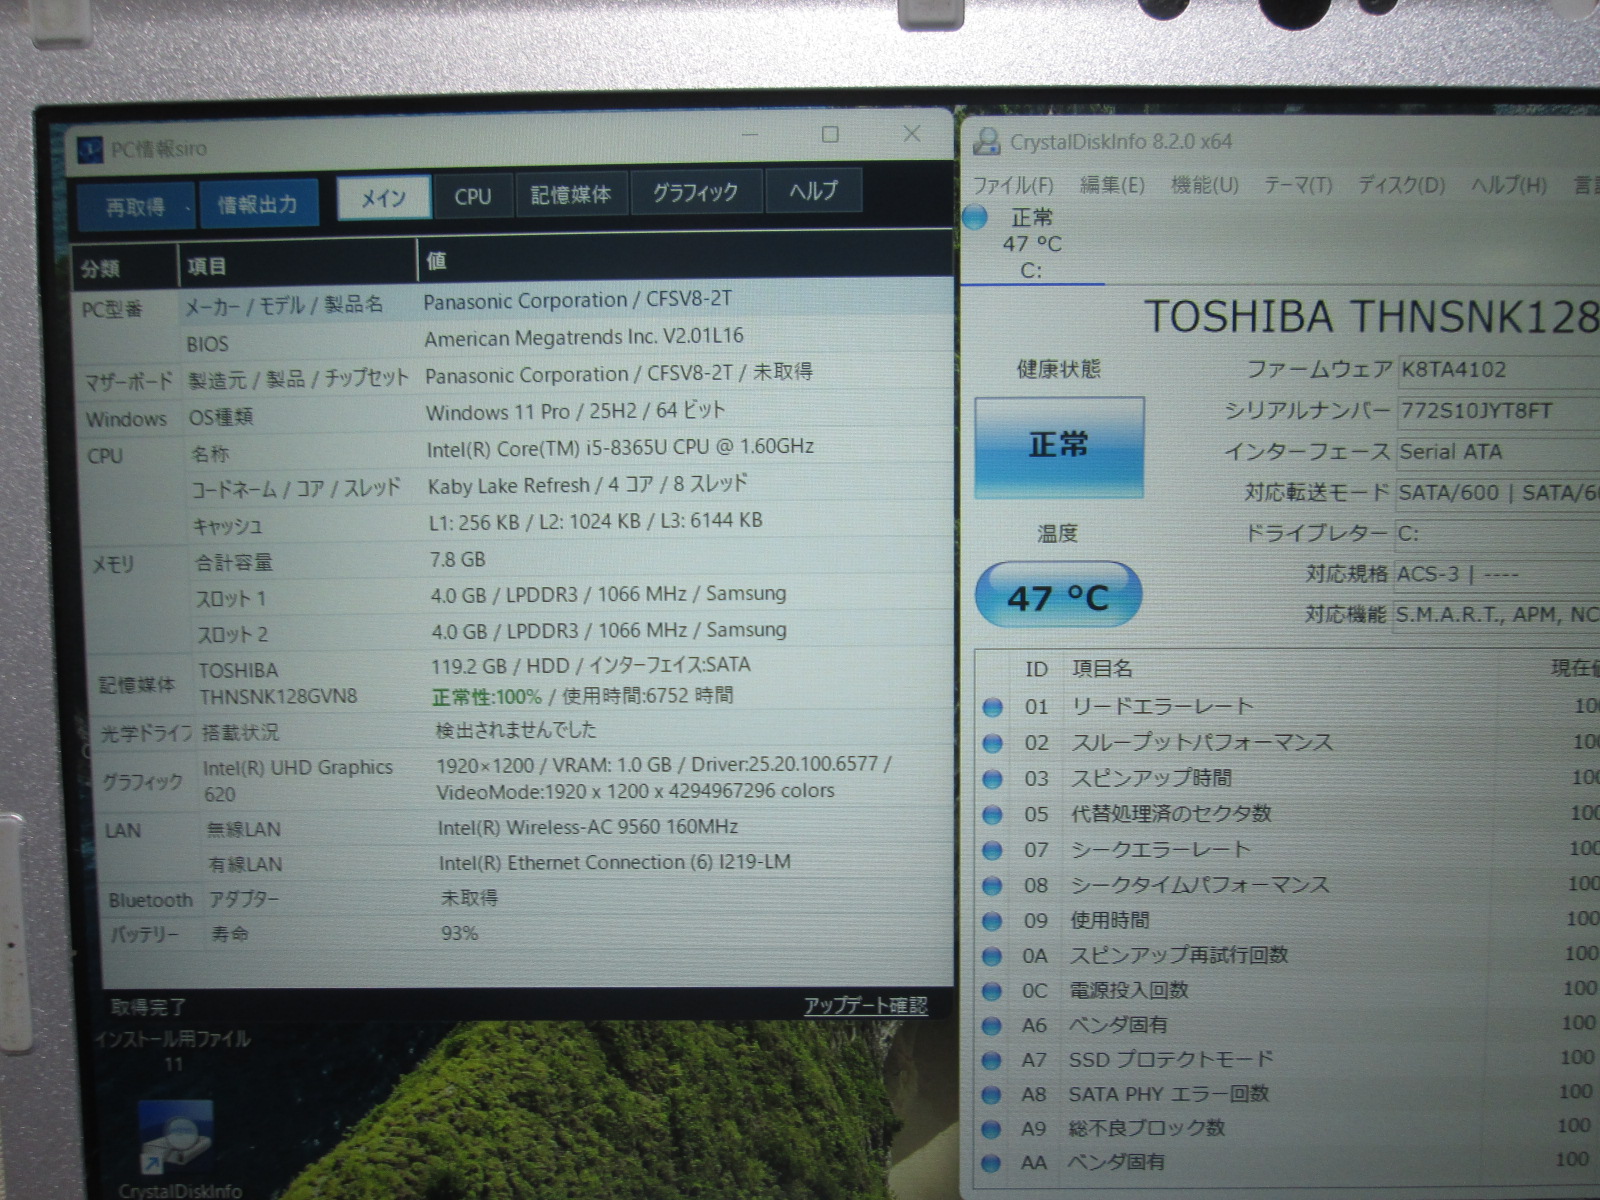Select the Bluetooth アダプター row

tap(529, 898)
